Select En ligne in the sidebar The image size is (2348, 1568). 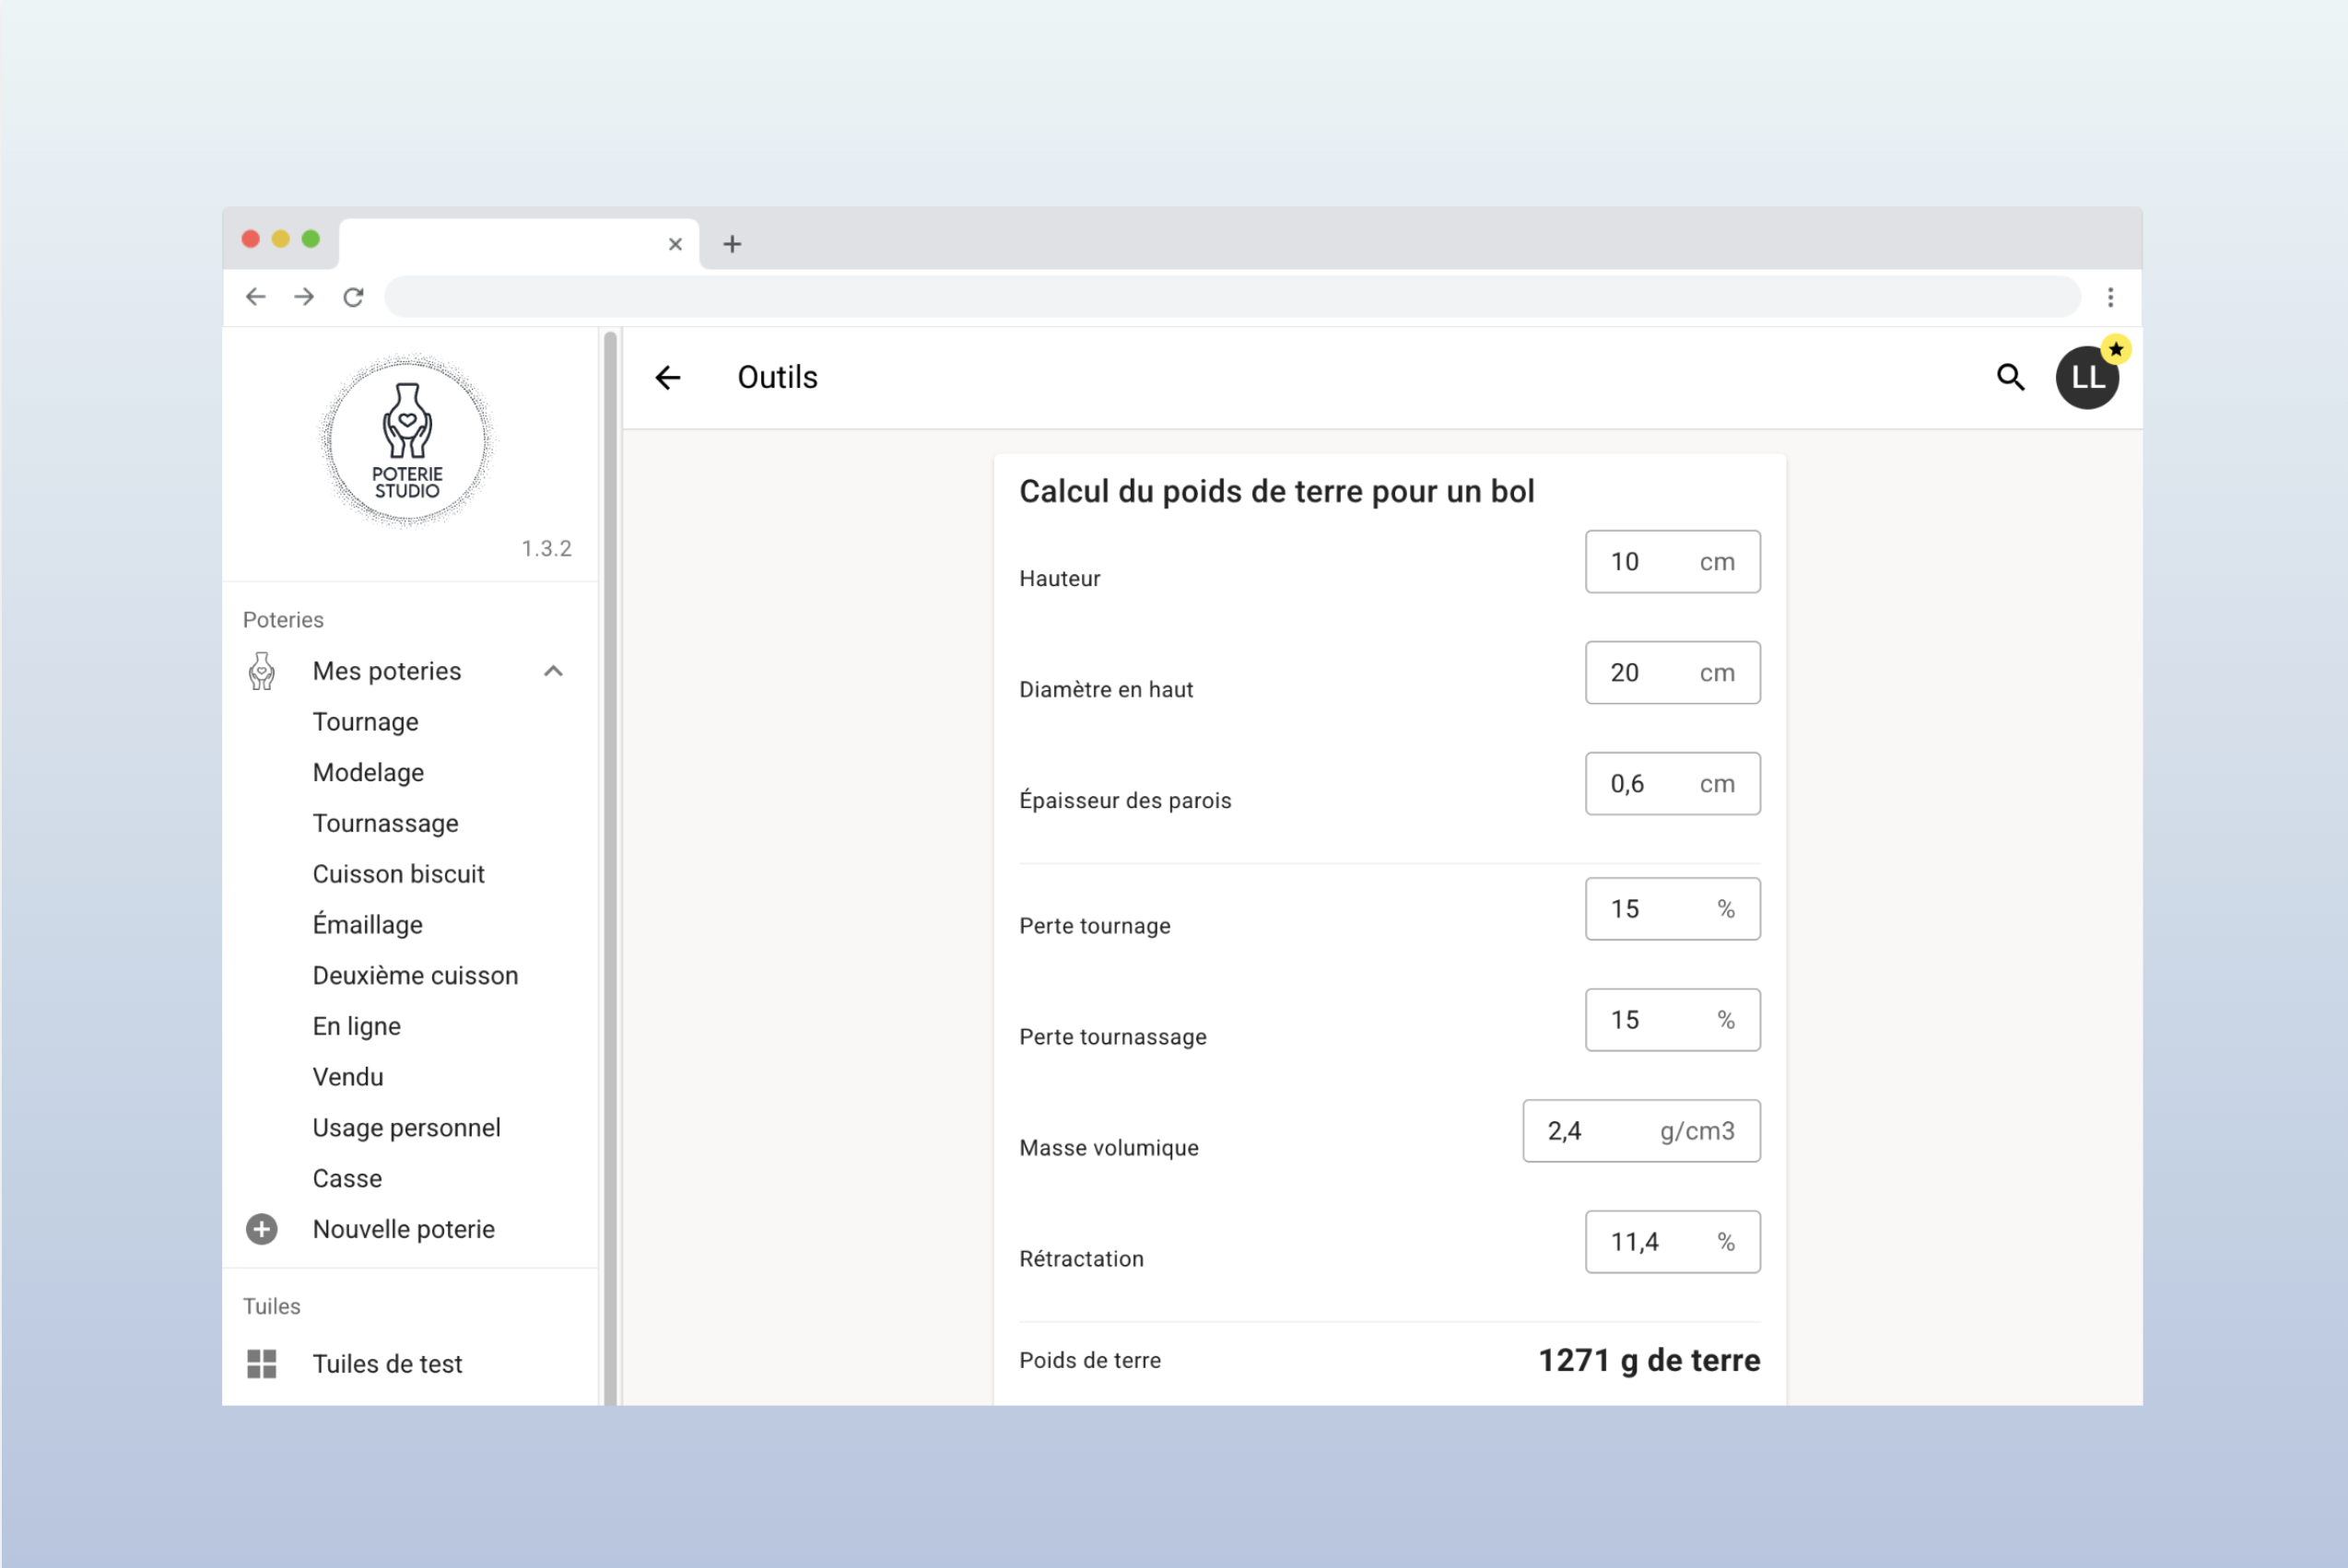click(x=357, y=1026)
